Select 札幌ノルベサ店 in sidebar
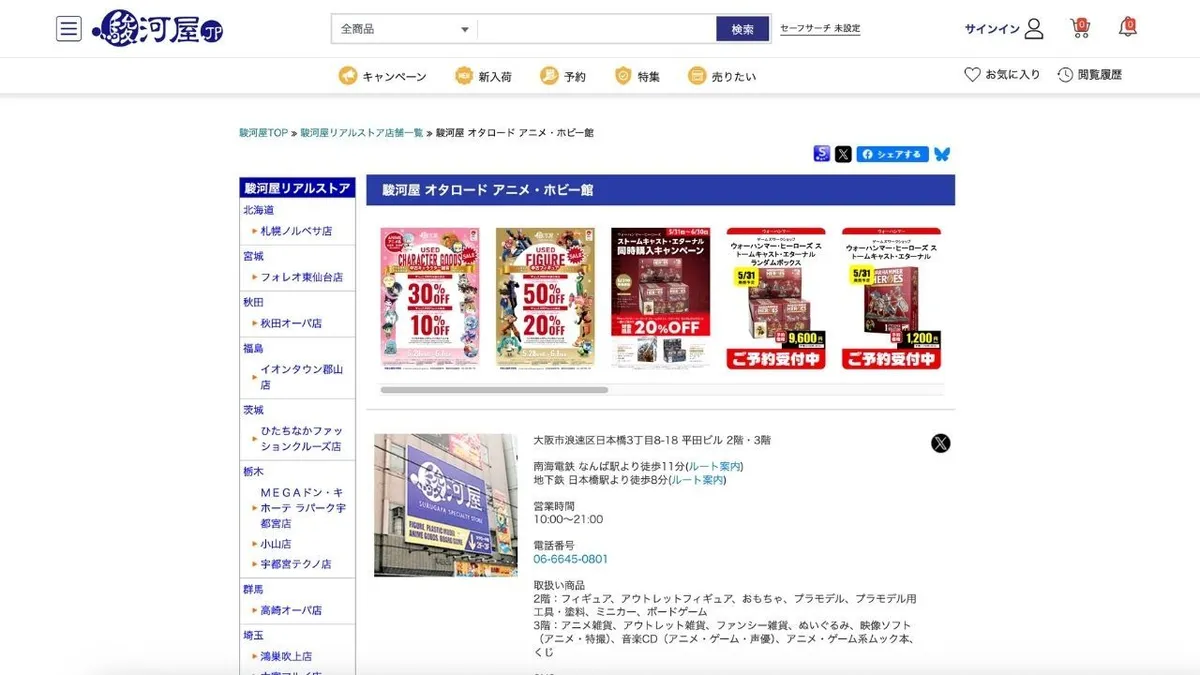The height and width of the screenshot is (675, 1200). tap(296, 231)
